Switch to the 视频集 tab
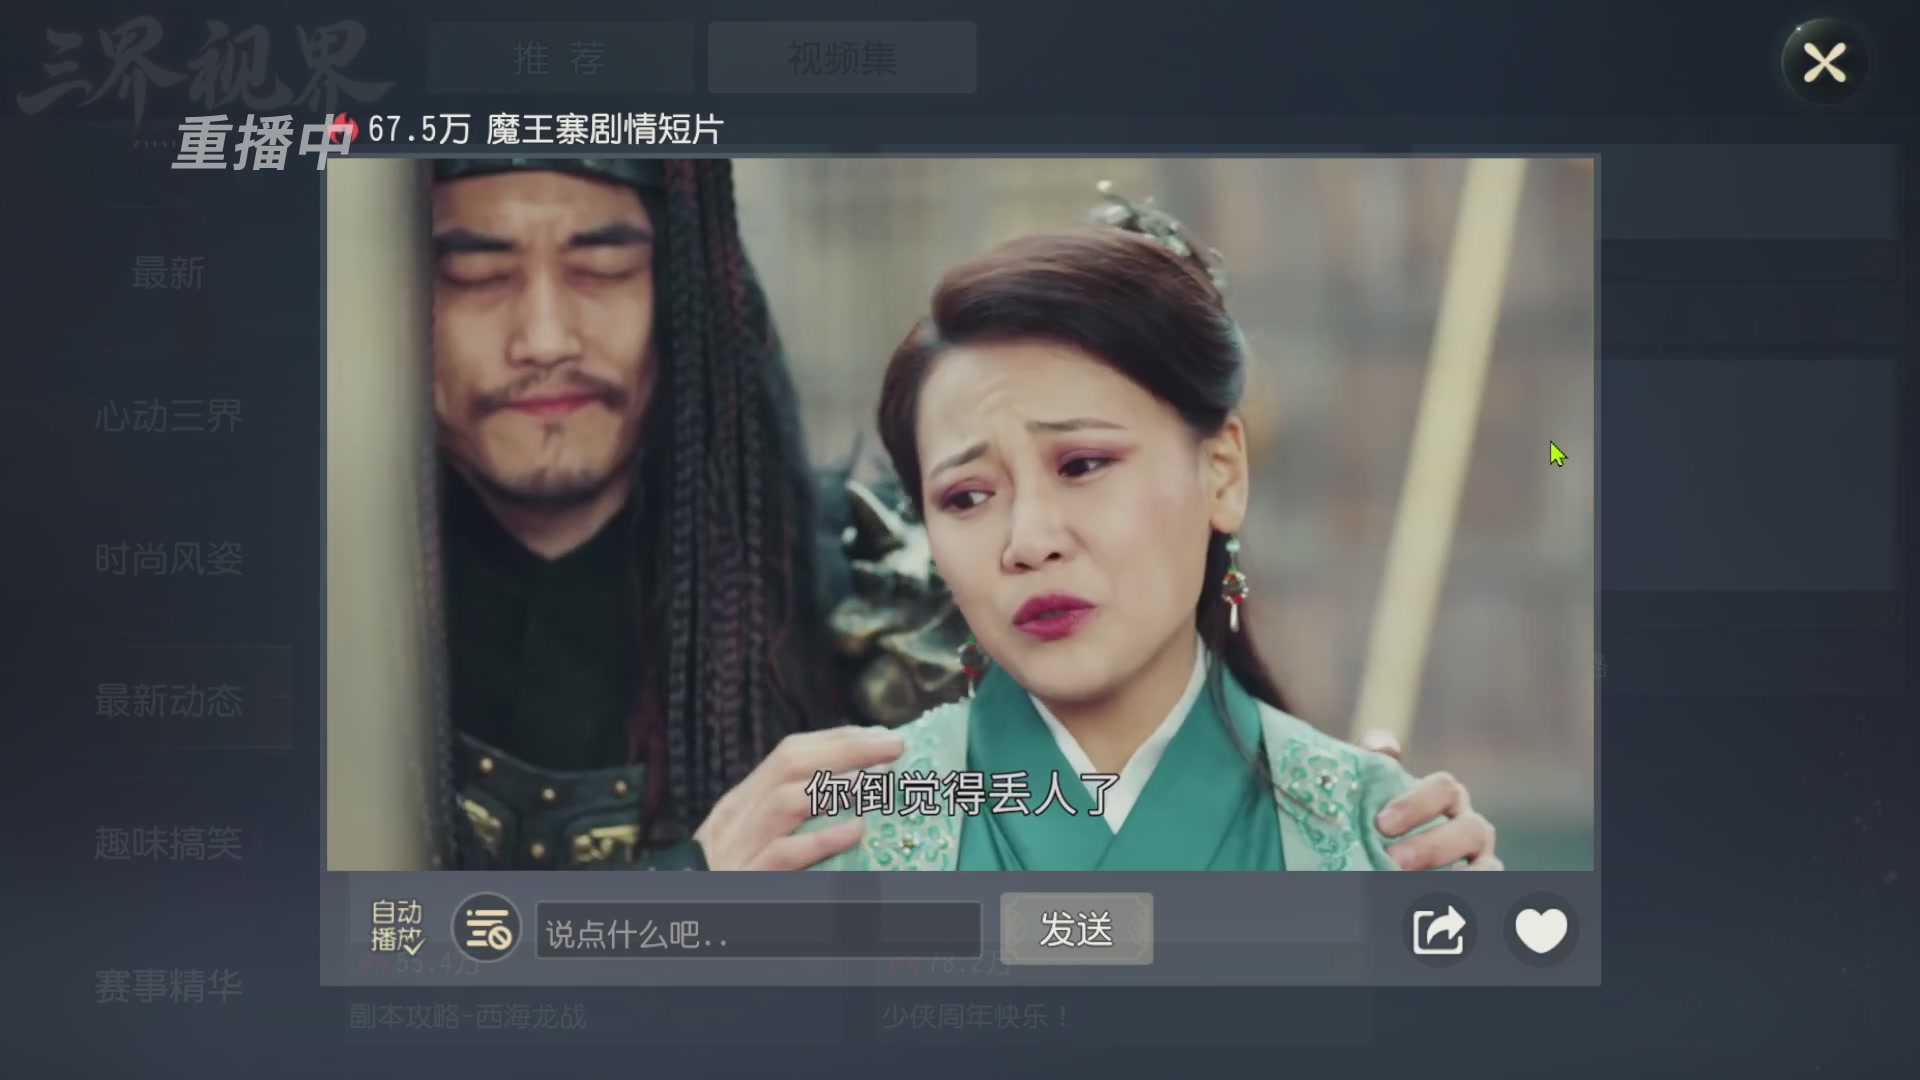The height and width of the screenshot is (1080, 1920). click(x=842, y=58)
